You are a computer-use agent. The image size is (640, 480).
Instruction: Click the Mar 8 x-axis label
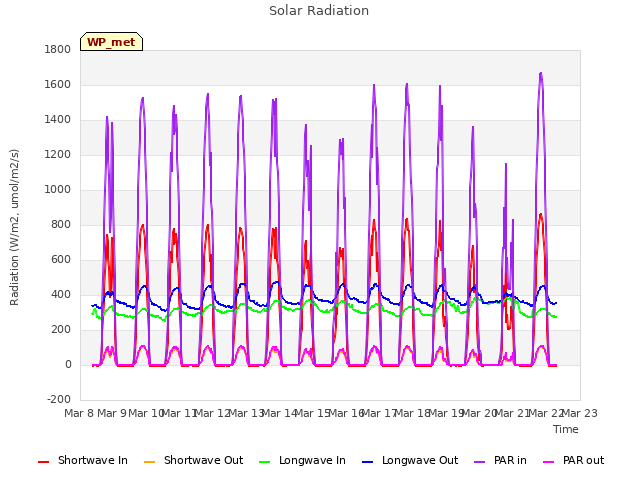(x=79, y=413)
